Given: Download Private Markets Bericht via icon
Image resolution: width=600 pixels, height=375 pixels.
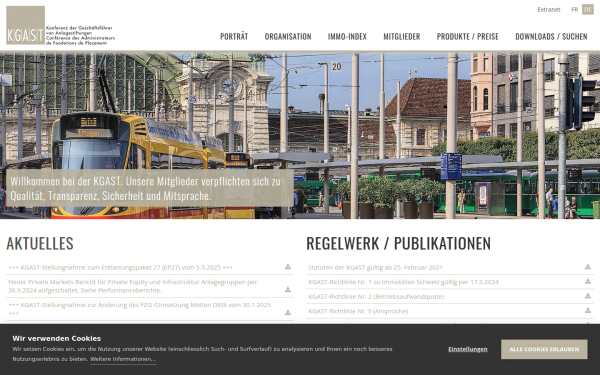Looking at the screenshot, I should pos(288,290).
